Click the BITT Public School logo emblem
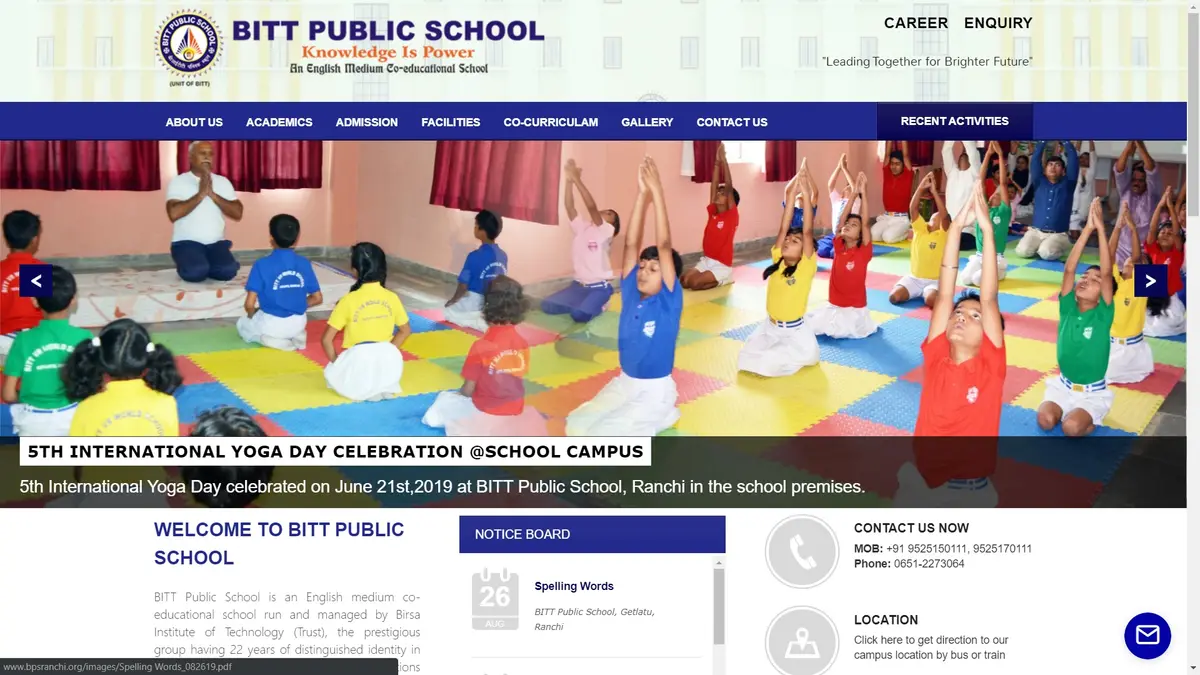 pyautogui.click(x=188, y=46)
